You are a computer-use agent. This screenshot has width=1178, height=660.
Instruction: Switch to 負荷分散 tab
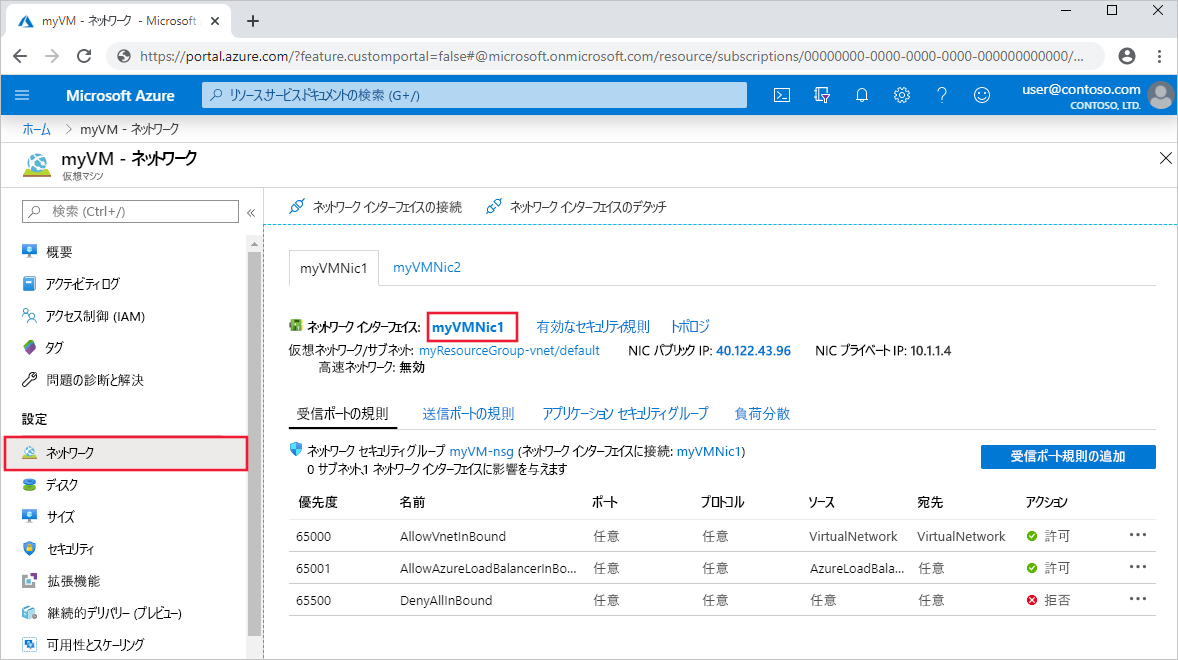click(x=762, y=414)
